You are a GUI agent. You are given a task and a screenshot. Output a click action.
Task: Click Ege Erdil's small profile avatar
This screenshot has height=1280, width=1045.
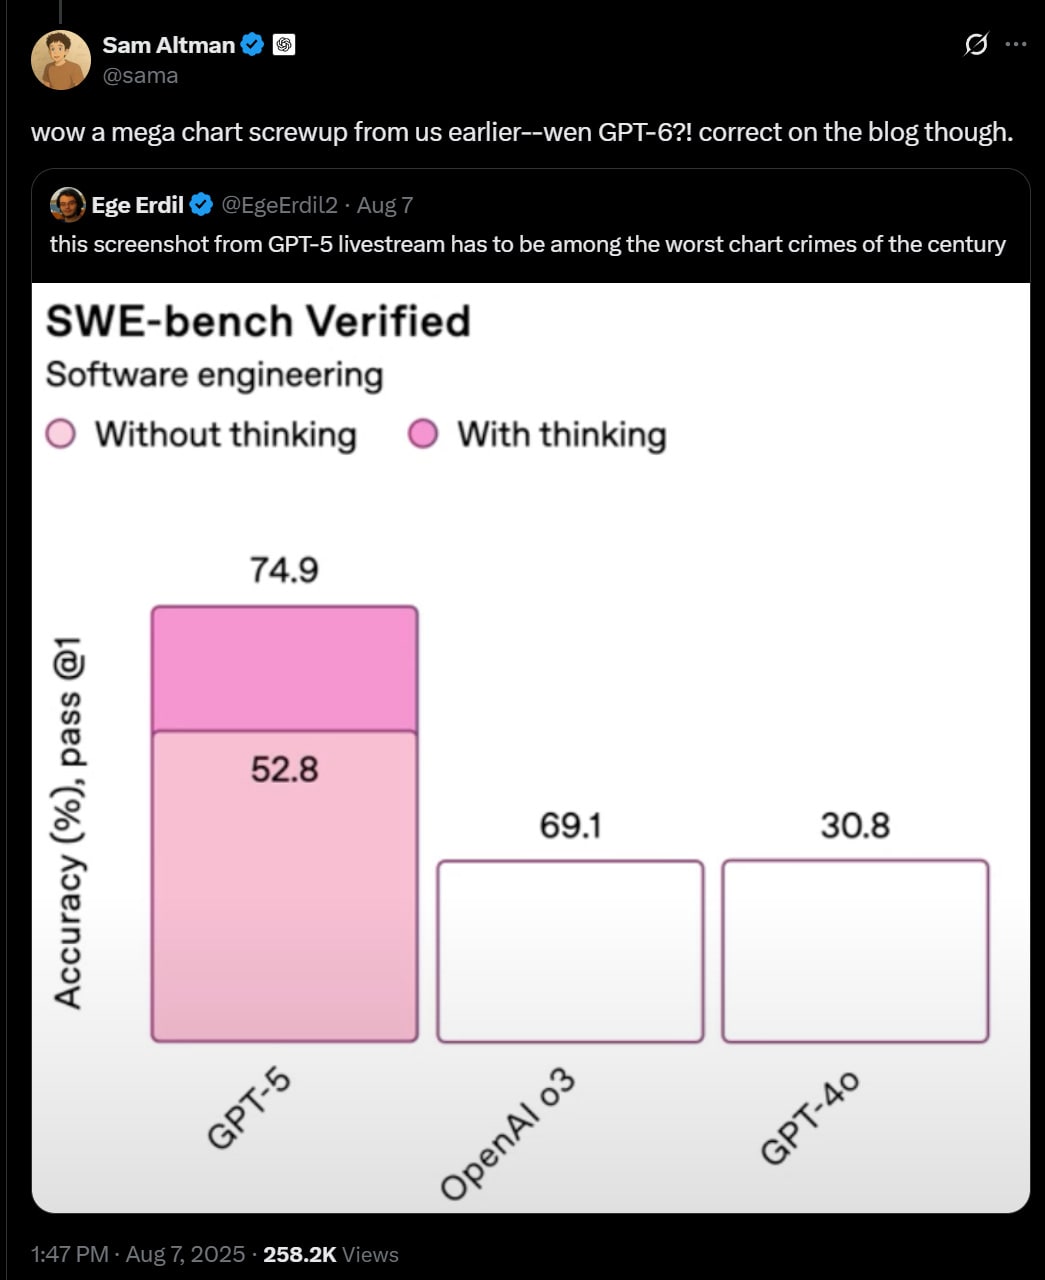tap(67, 205)
